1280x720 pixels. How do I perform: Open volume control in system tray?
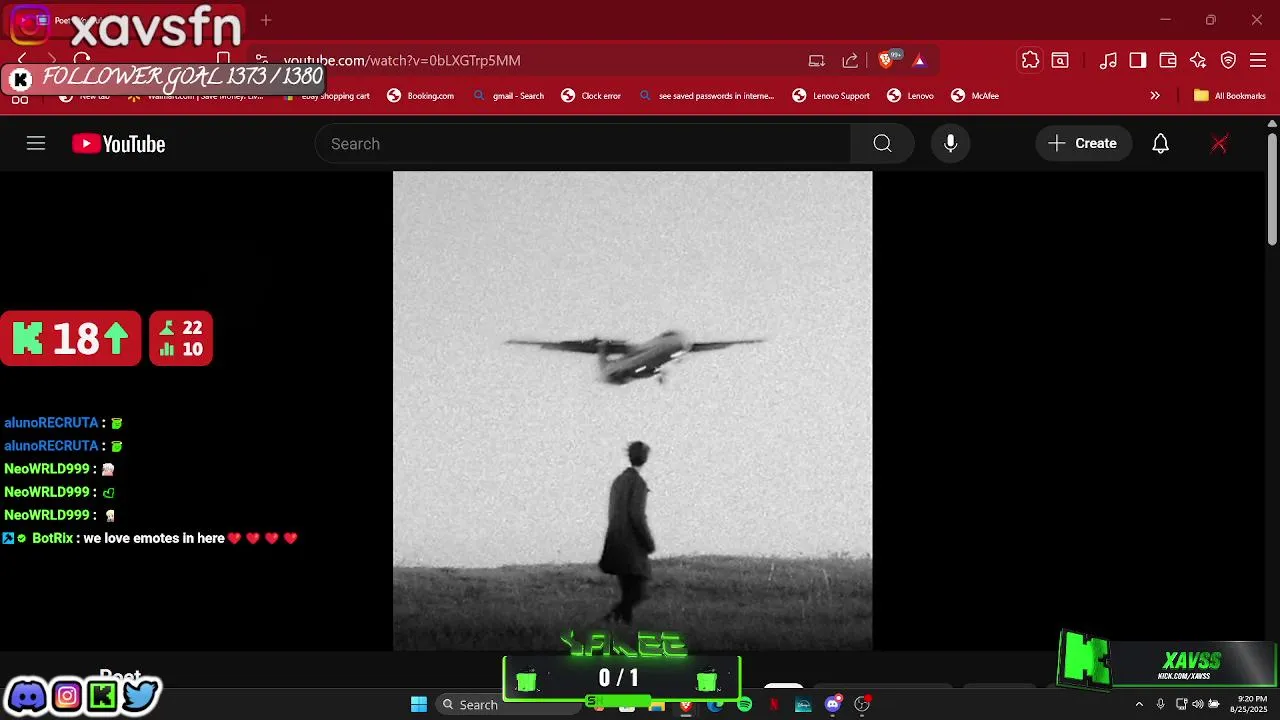click(1197, 704)
